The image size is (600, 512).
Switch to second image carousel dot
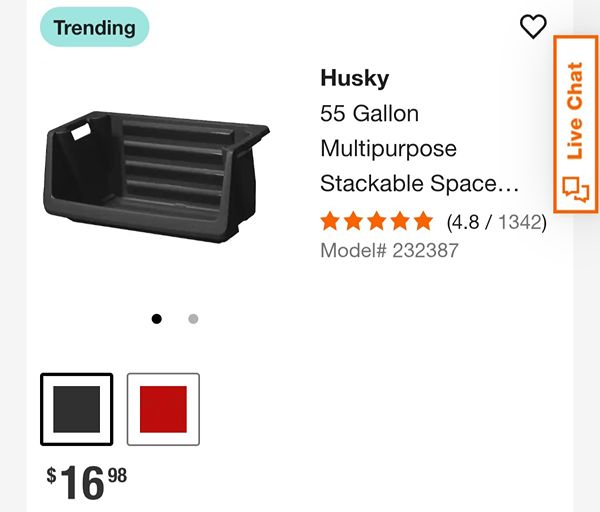click(x=193, y=319)
